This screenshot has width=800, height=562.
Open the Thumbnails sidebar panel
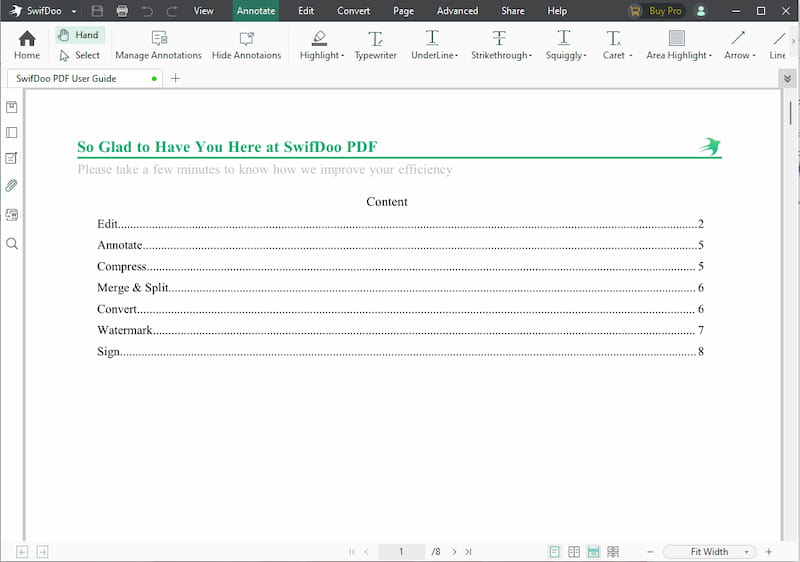(x=12, y=133)
